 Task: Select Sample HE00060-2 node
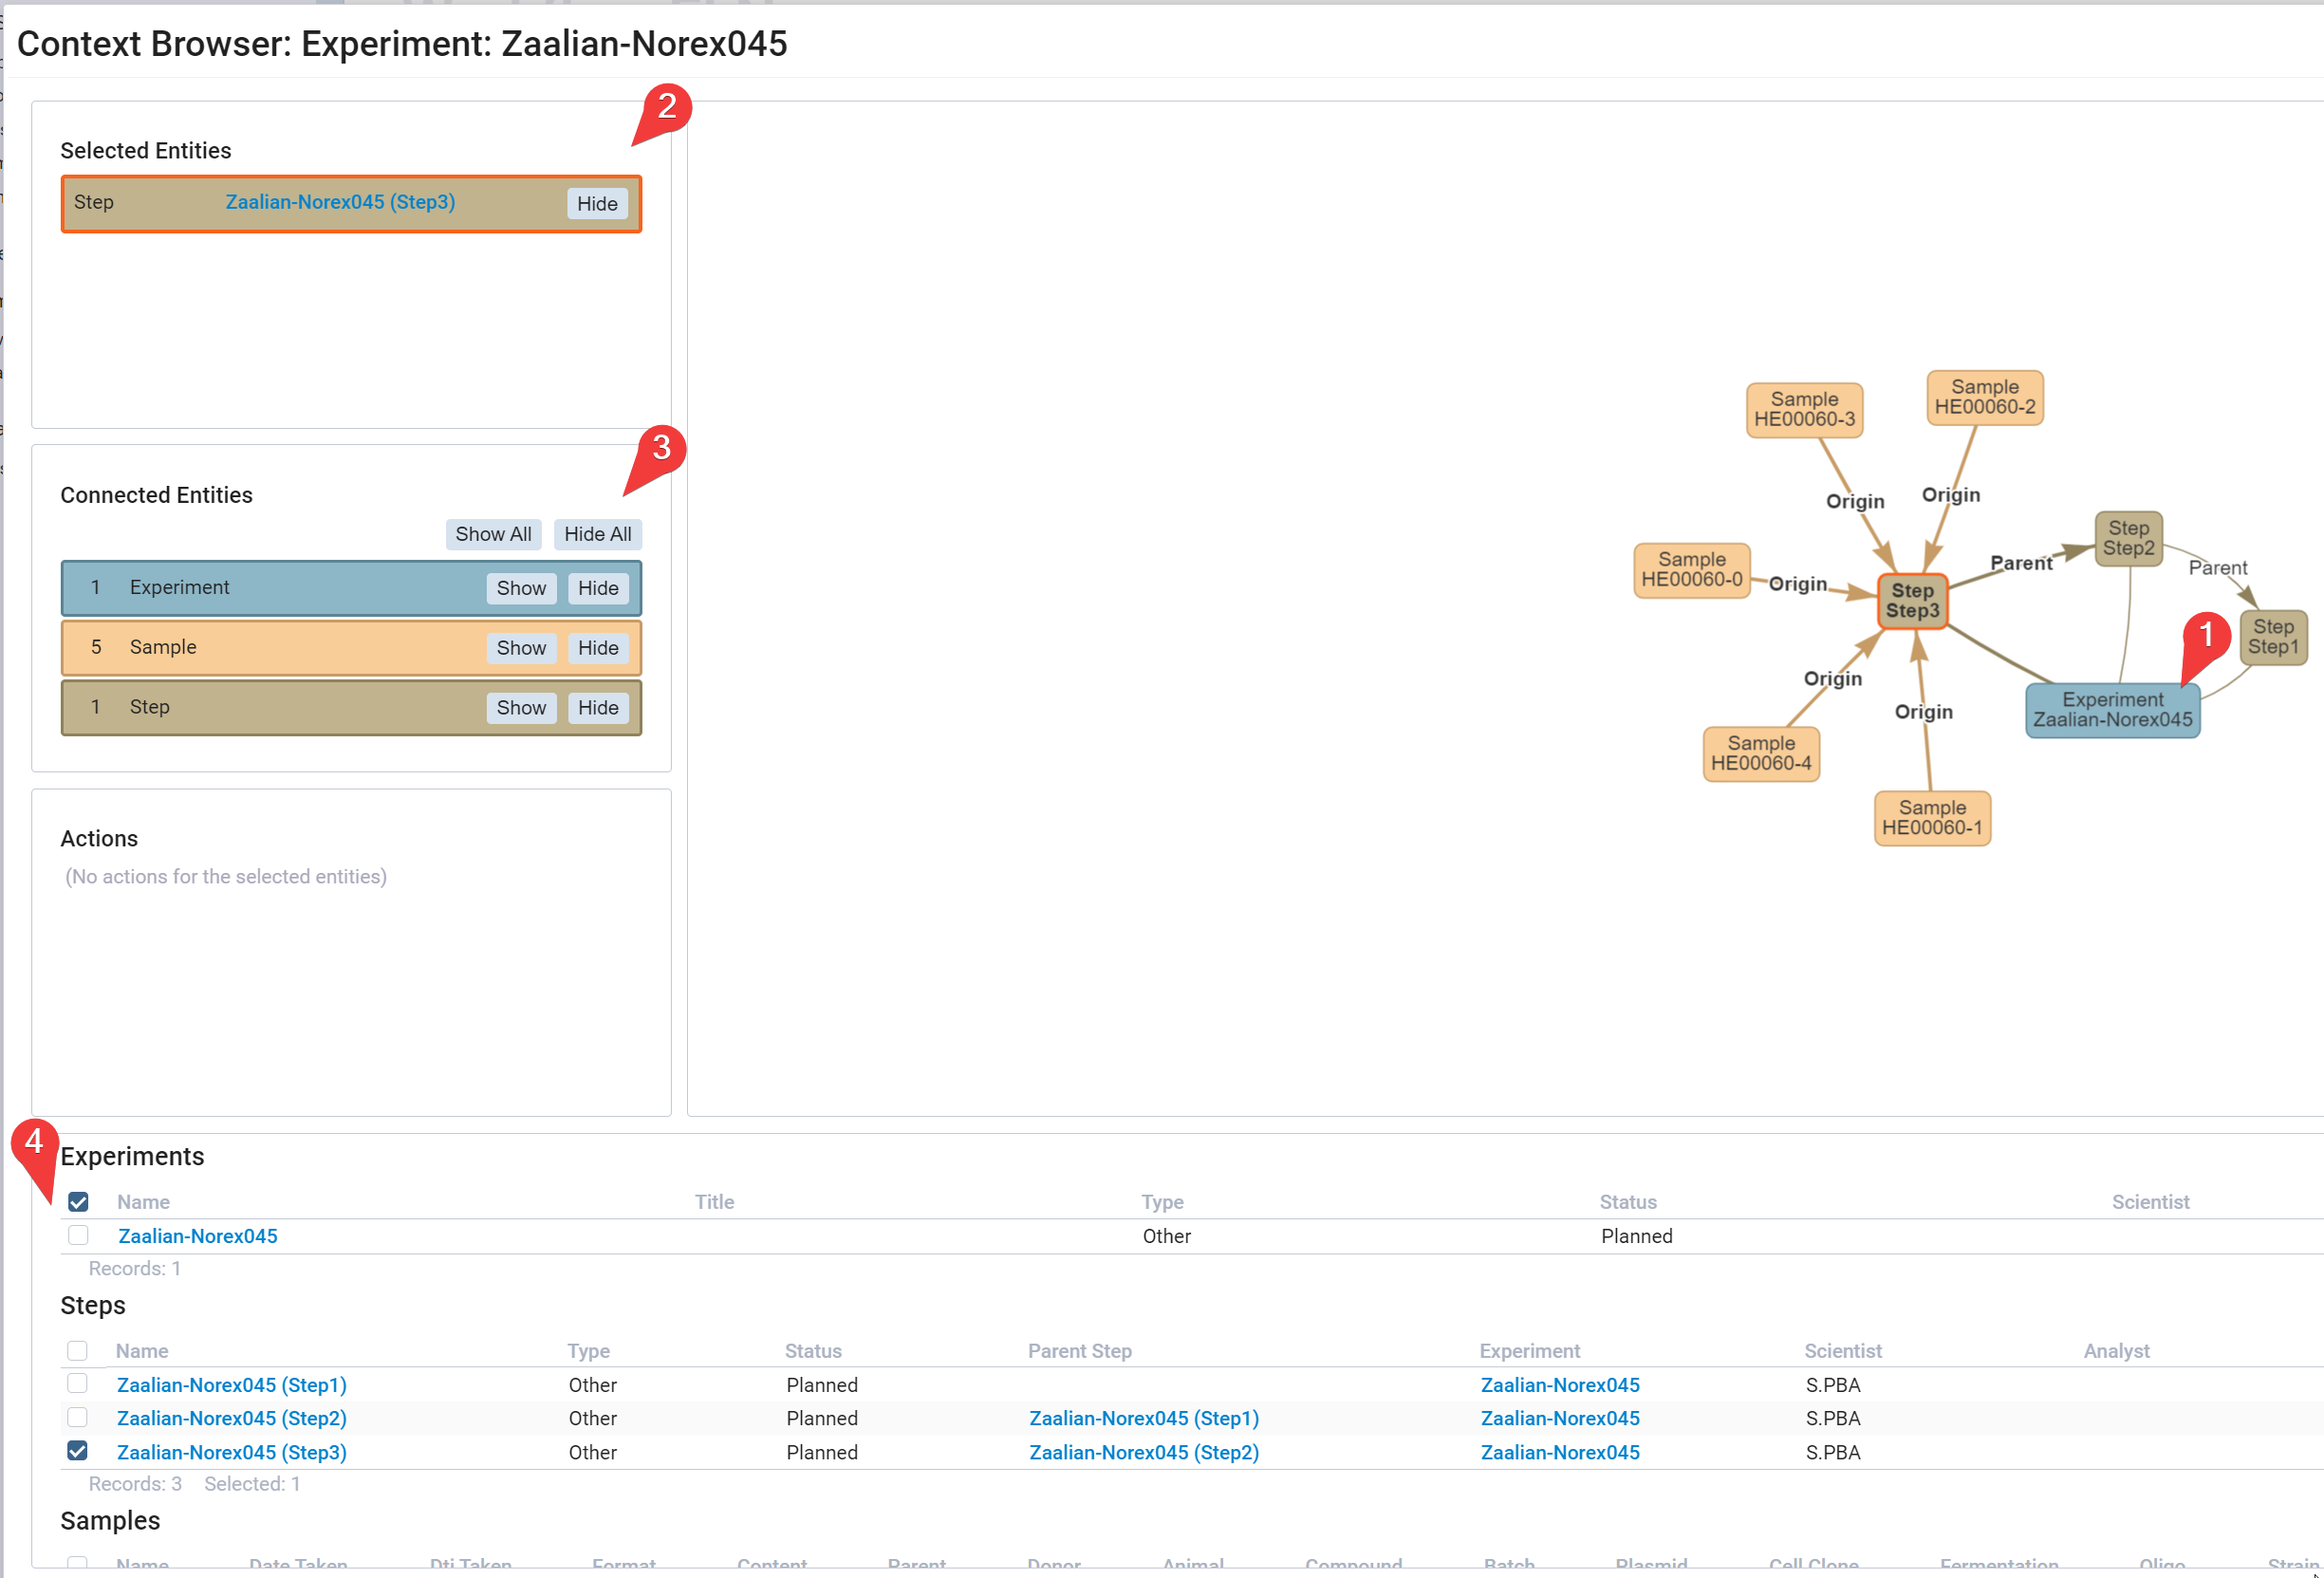pos(1984,397)
